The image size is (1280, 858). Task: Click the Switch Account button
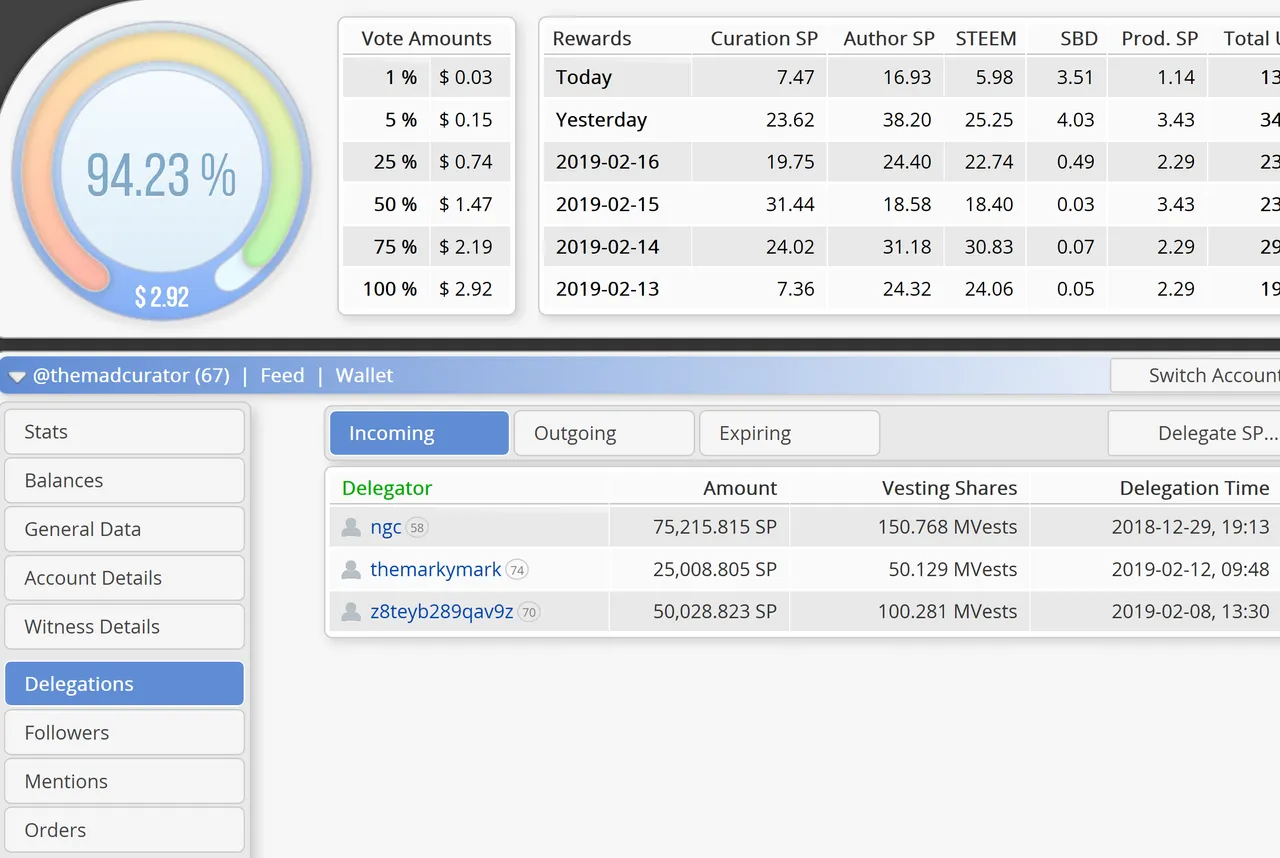coord(1195,375)
